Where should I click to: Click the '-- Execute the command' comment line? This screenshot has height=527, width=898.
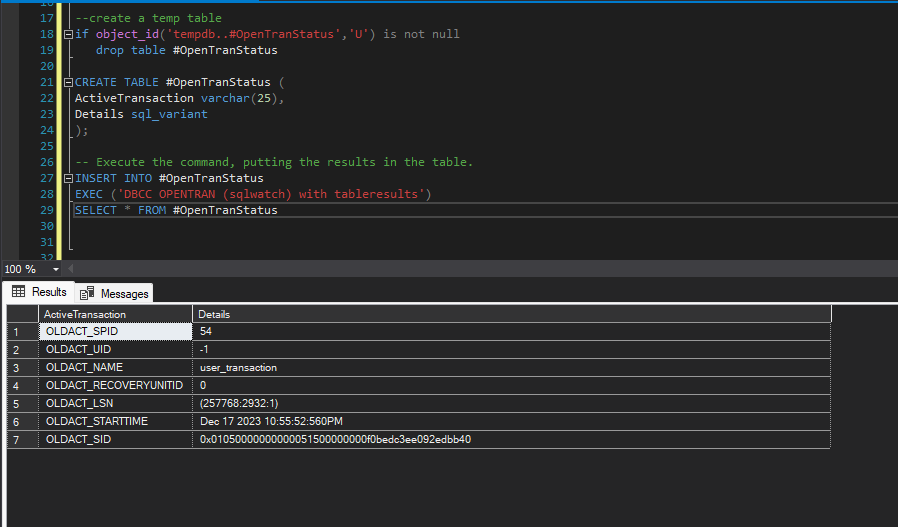coord(274,162)
